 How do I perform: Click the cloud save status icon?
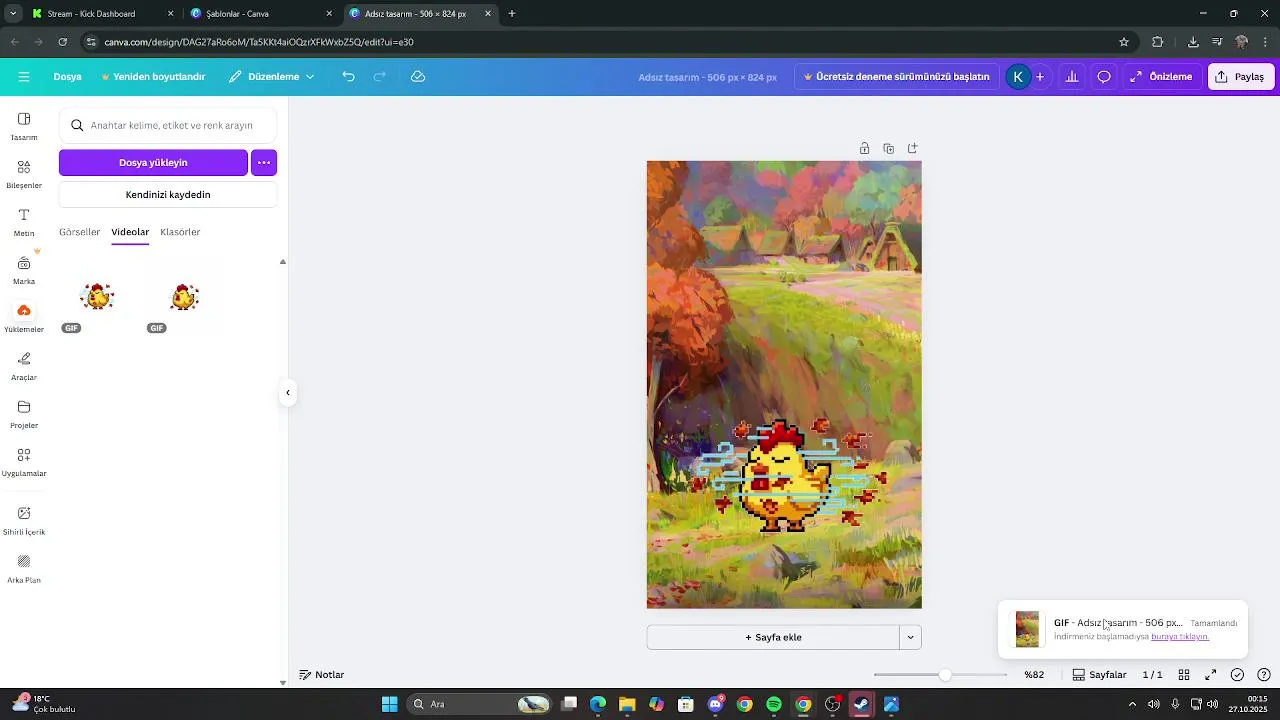coord(418,77)
